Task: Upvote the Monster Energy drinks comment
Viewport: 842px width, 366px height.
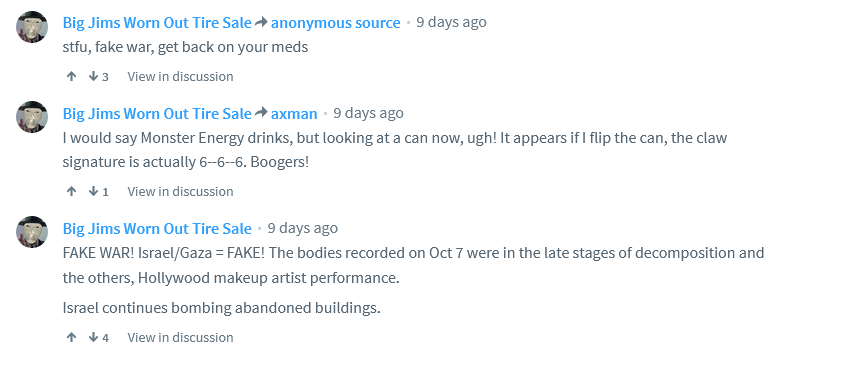Action: click(x=71, y=191)
